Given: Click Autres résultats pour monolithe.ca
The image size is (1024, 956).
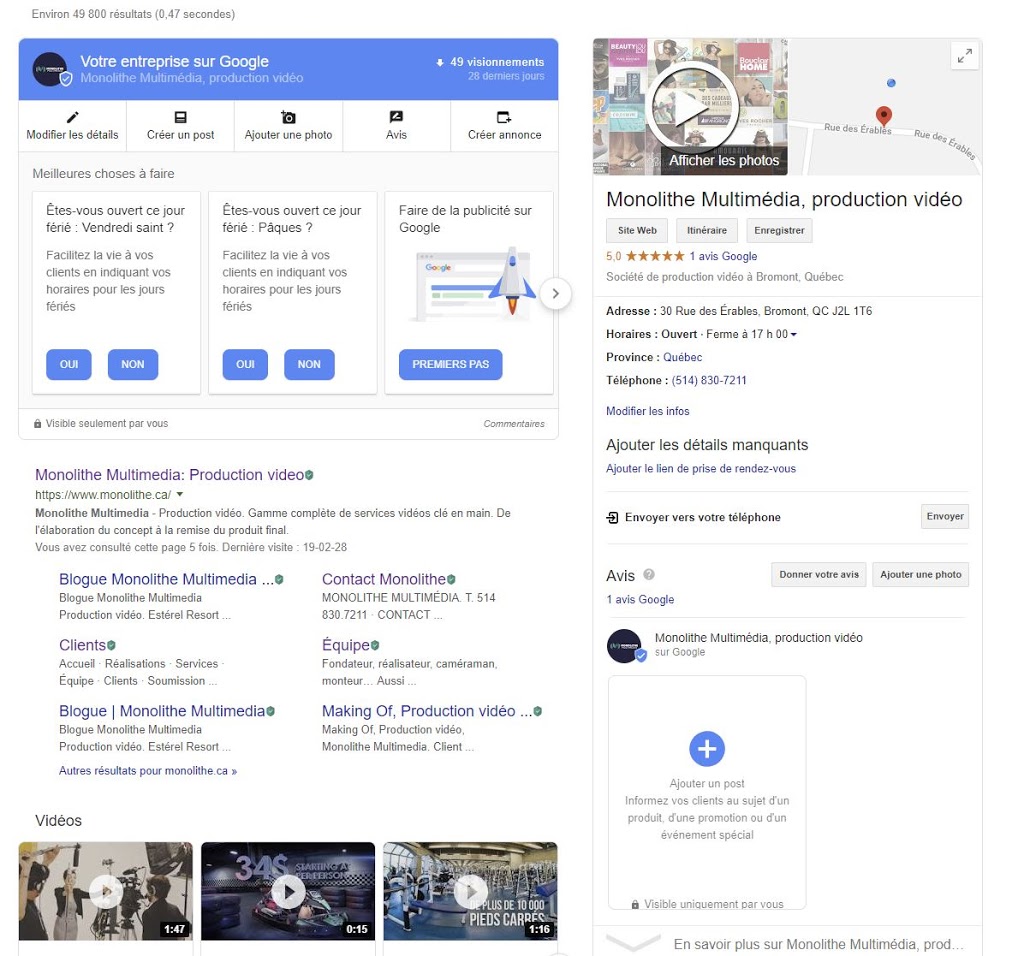Looking at the screenshot, I should tap(148, 771).
